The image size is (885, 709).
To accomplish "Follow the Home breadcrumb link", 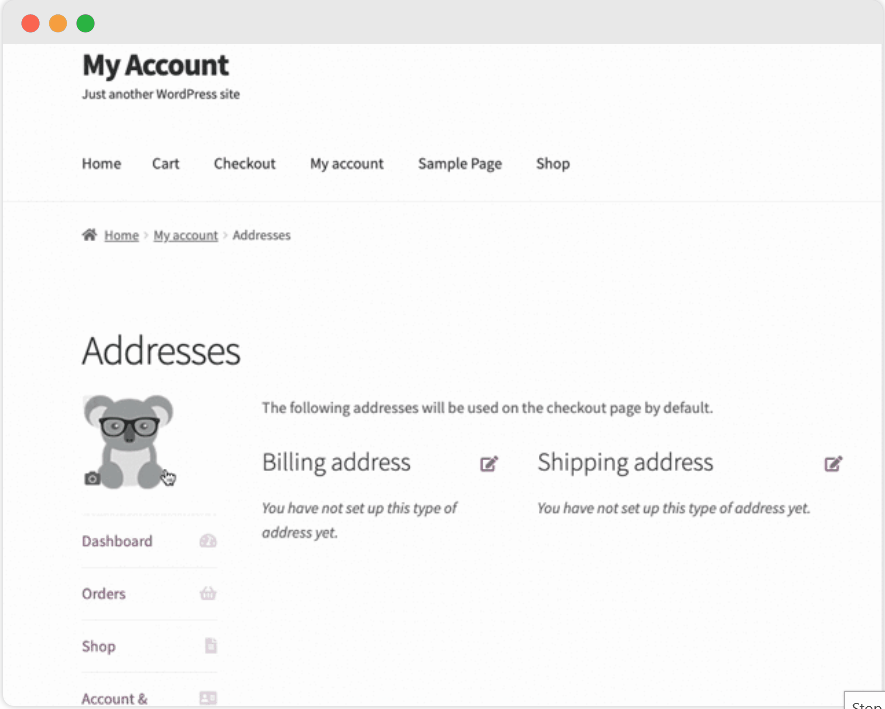I will click(121, 234).
